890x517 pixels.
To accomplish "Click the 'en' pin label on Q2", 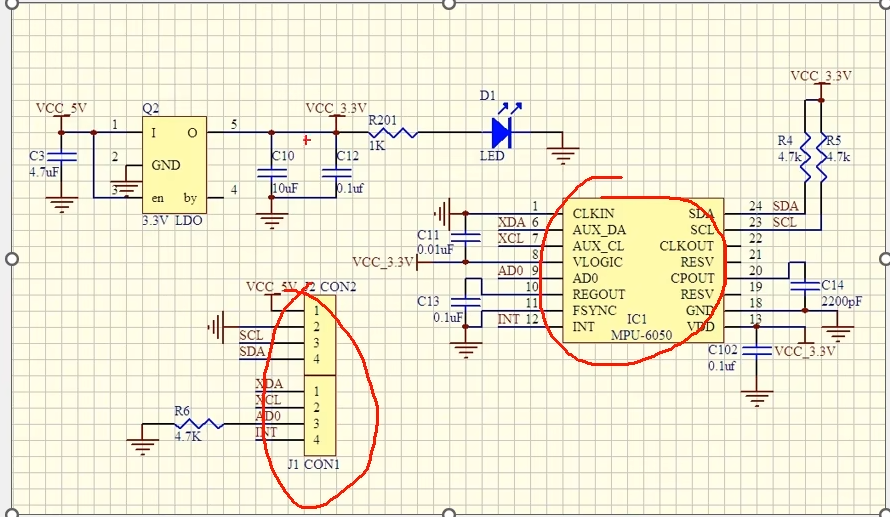I will [157, 198].
